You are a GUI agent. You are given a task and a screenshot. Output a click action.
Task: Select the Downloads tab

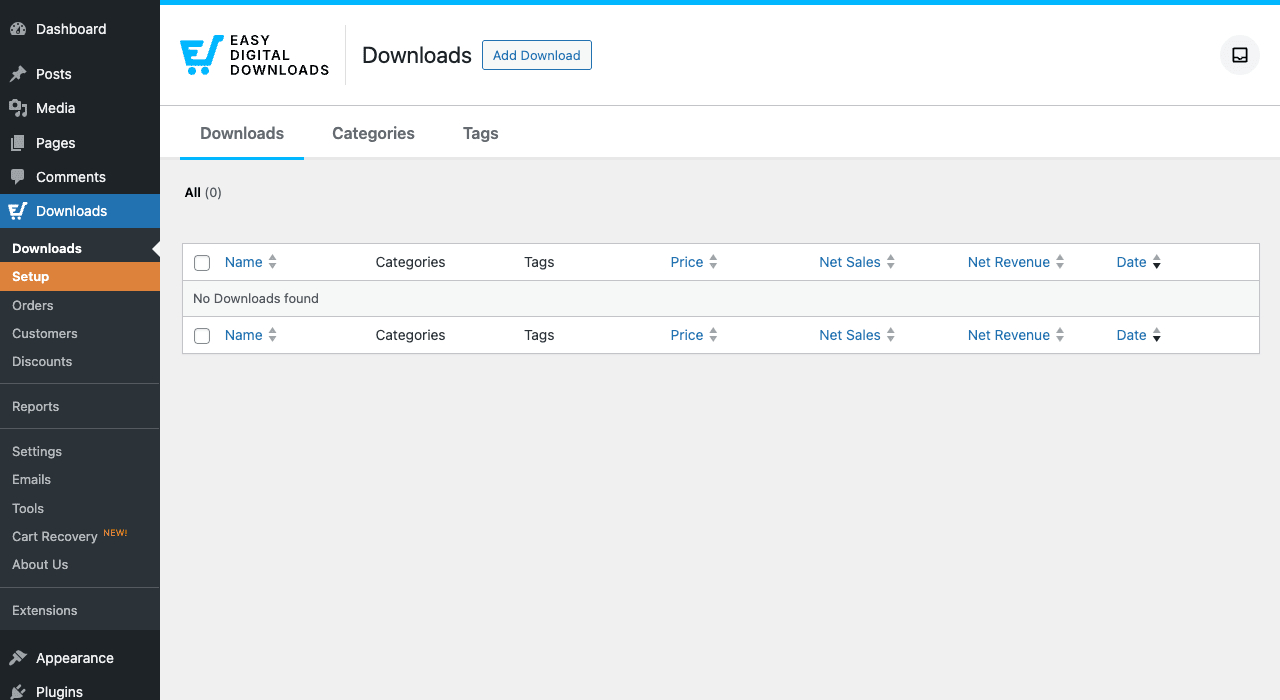242,133
